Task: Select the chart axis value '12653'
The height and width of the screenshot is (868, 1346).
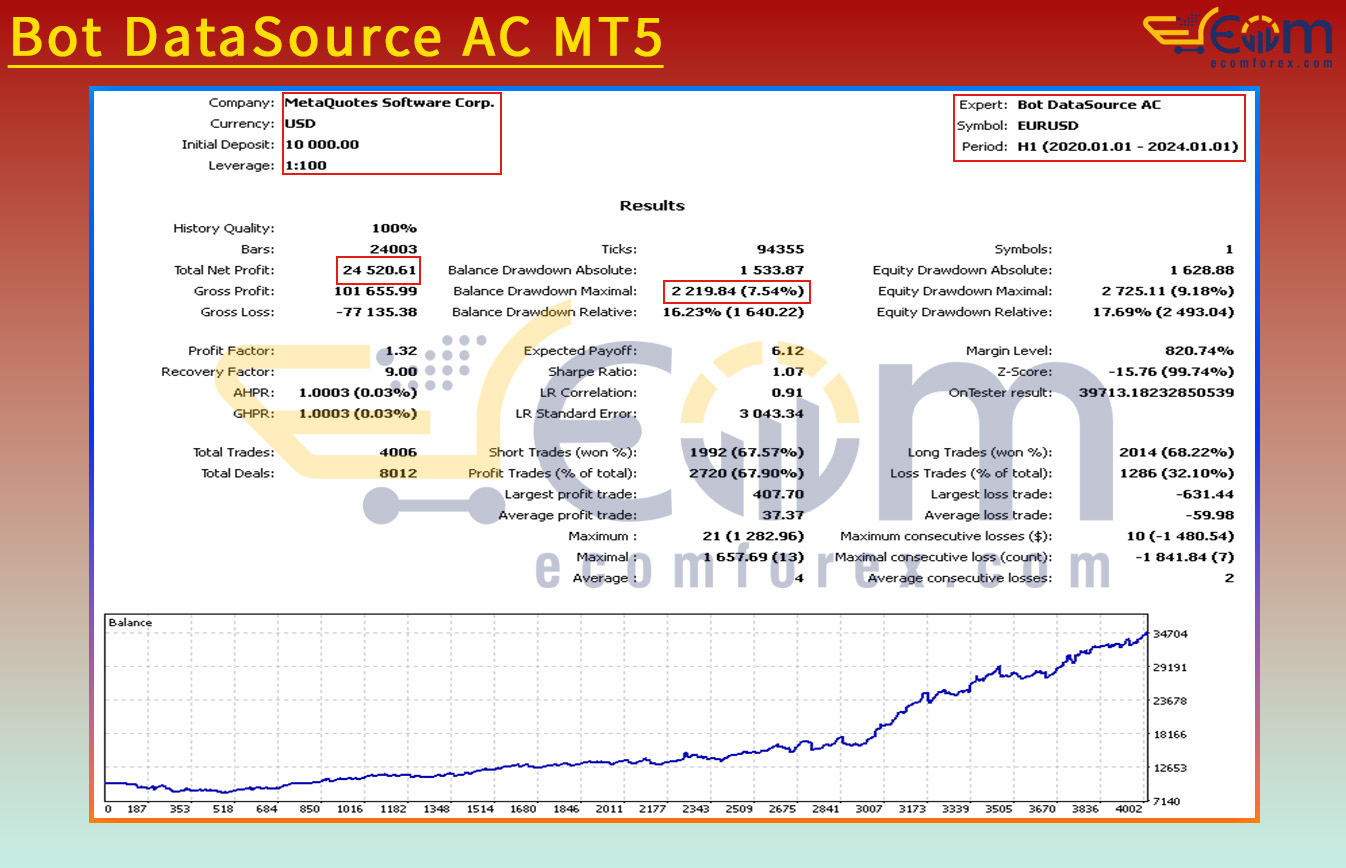Action: [1169, 768]
